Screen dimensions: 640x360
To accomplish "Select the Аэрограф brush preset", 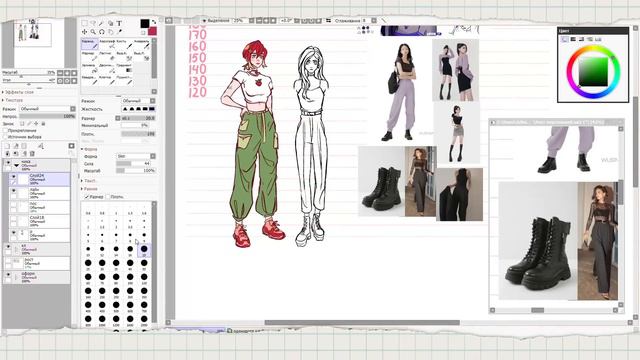I will tap(107, 44).
